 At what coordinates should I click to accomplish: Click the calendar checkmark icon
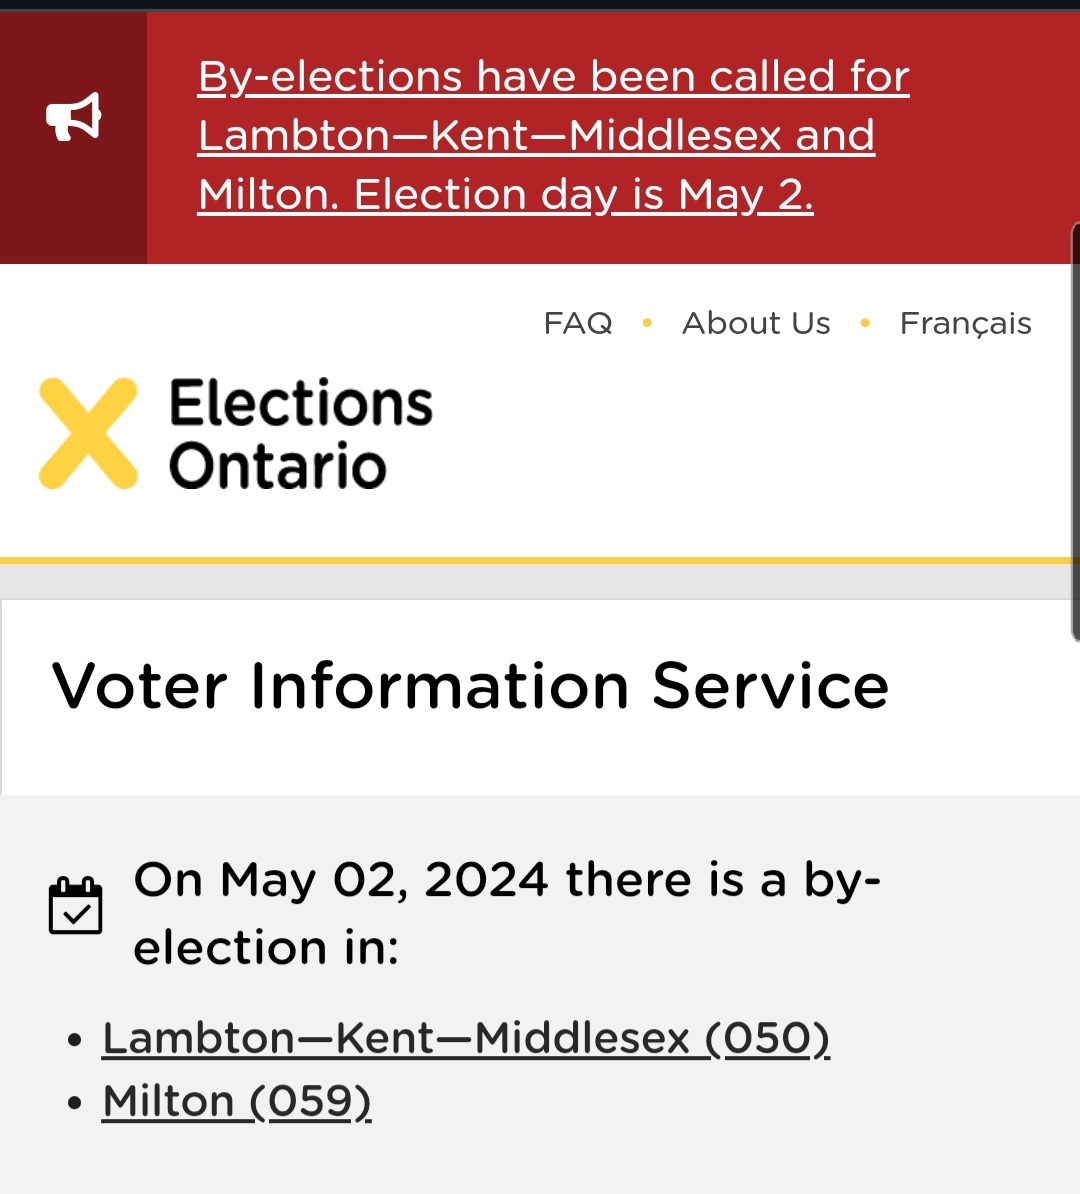(76, 905)
